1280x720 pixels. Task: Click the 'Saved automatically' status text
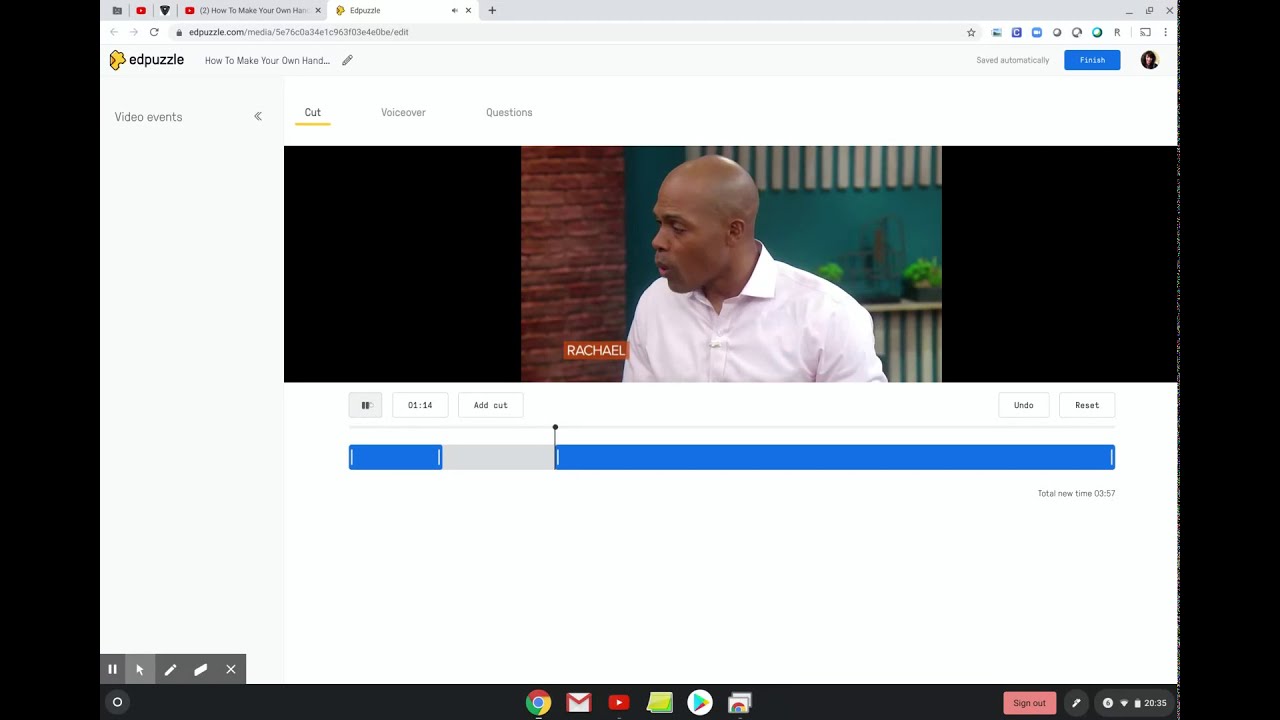[1013, 60]
